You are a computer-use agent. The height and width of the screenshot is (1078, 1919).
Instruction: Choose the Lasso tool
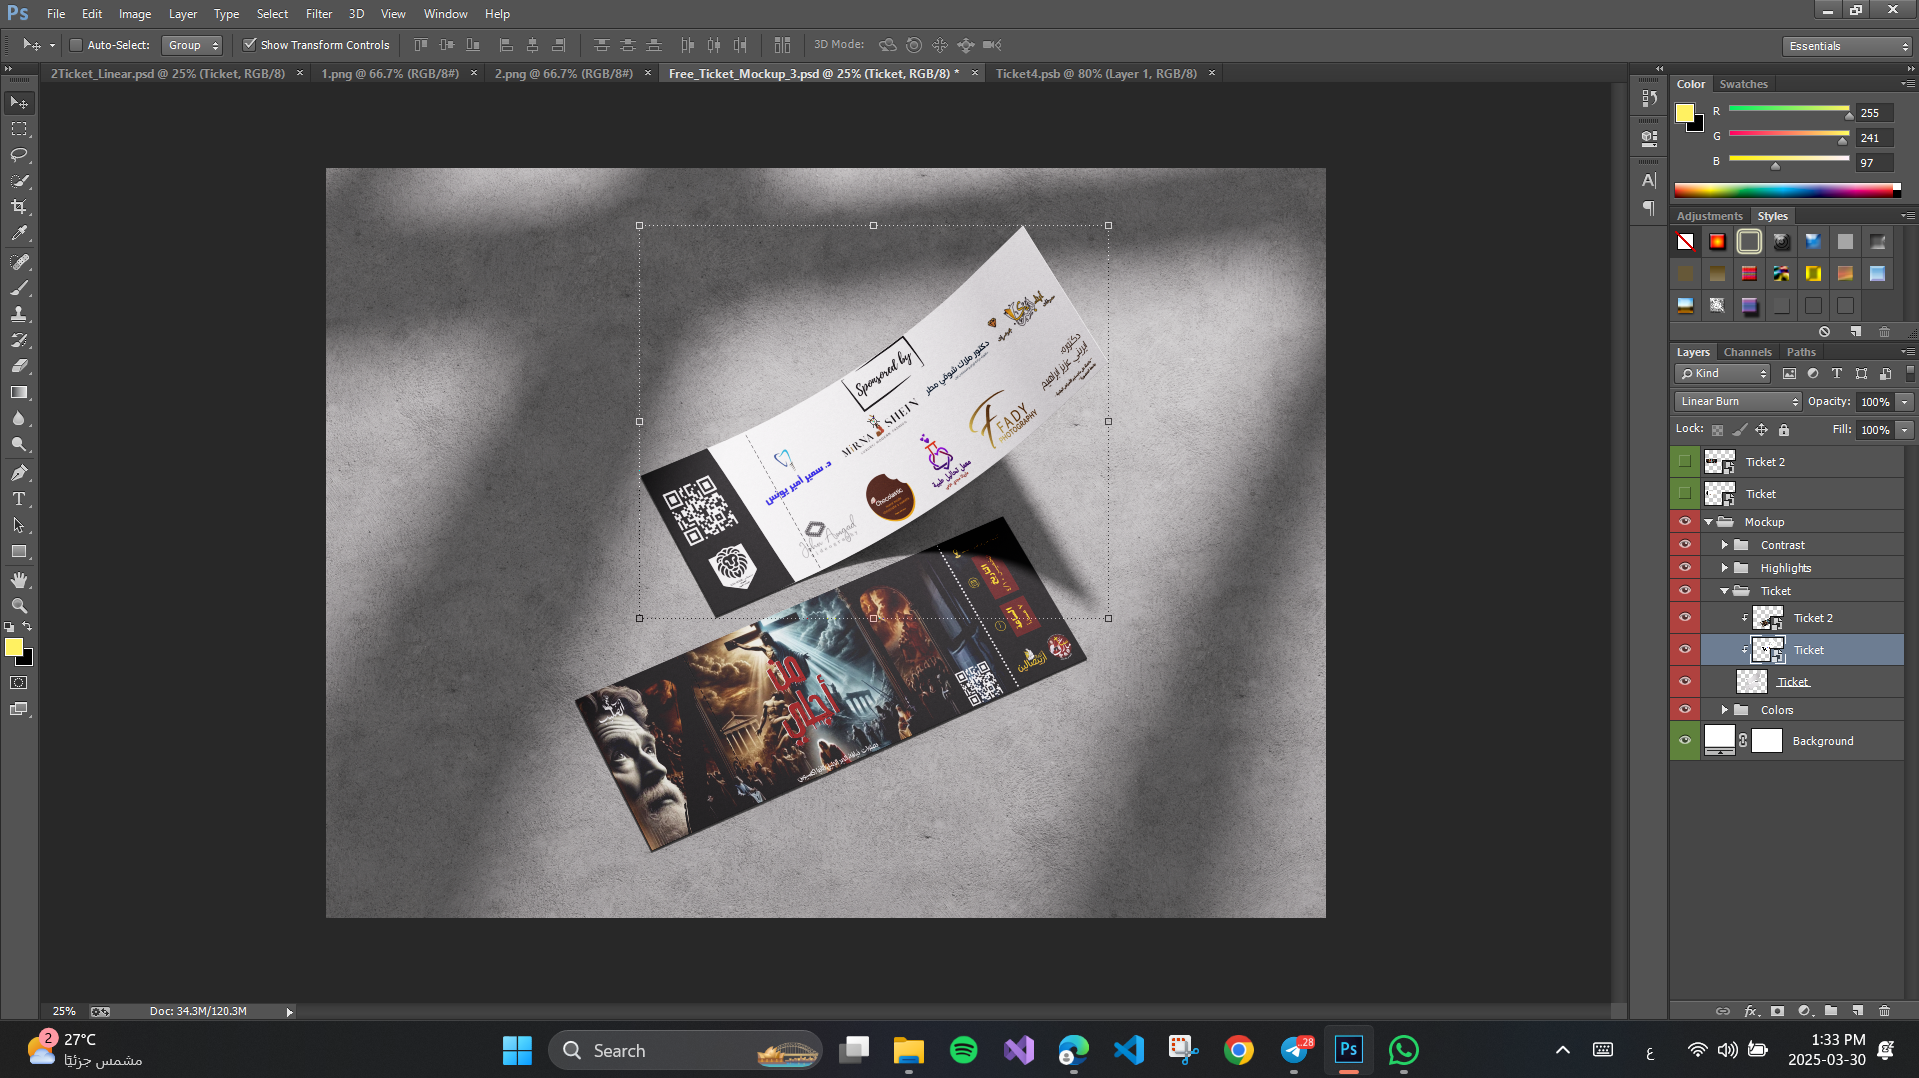(19, 155)
